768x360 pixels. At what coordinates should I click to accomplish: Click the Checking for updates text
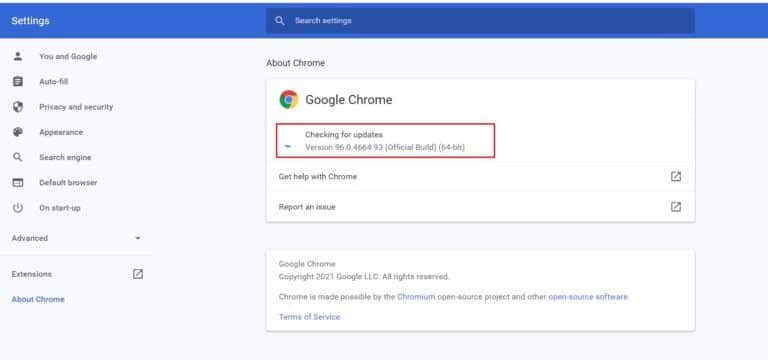(x=344, y=135)
